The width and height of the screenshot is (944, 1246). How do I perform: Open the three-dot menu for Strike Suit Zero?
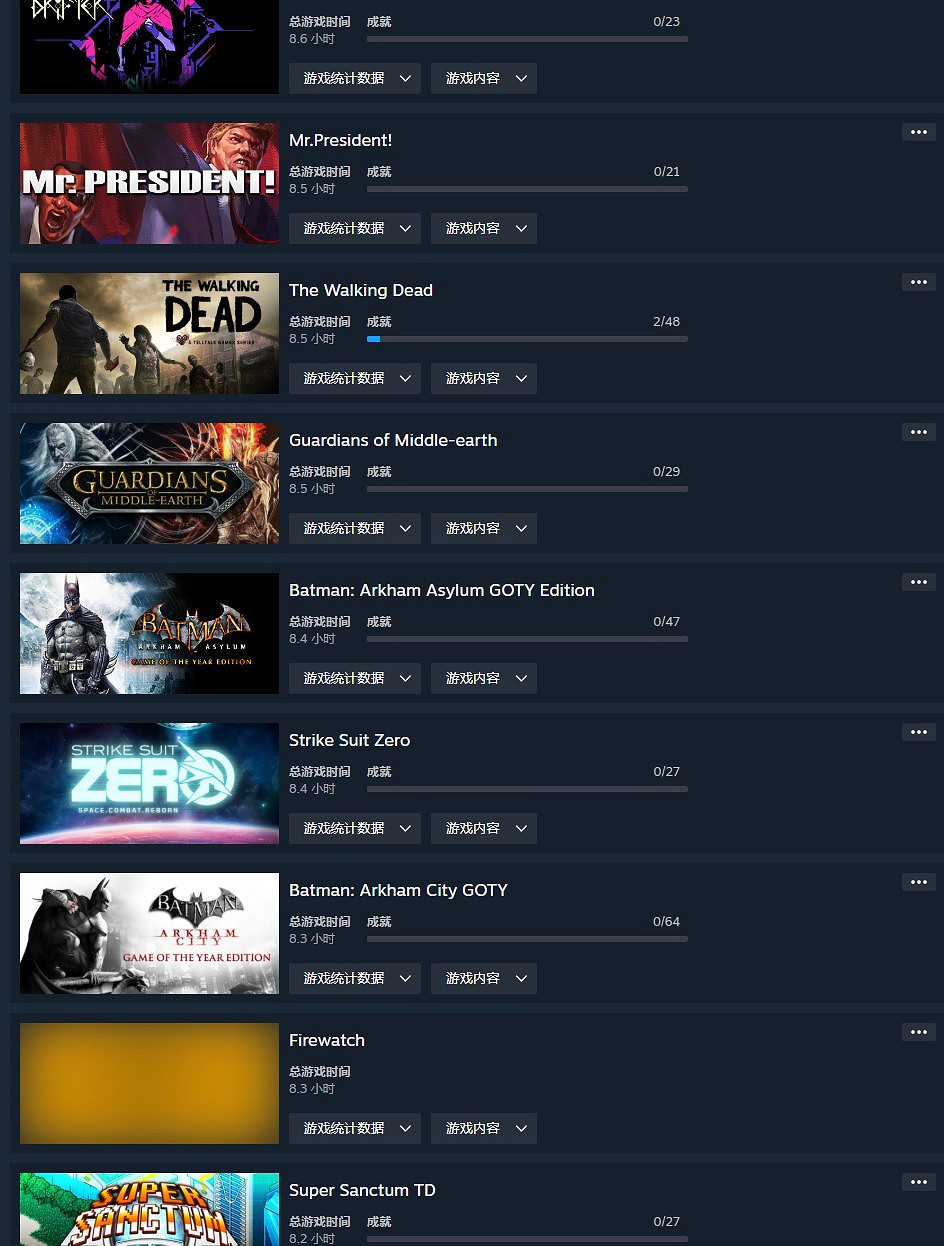coord(918,732)
